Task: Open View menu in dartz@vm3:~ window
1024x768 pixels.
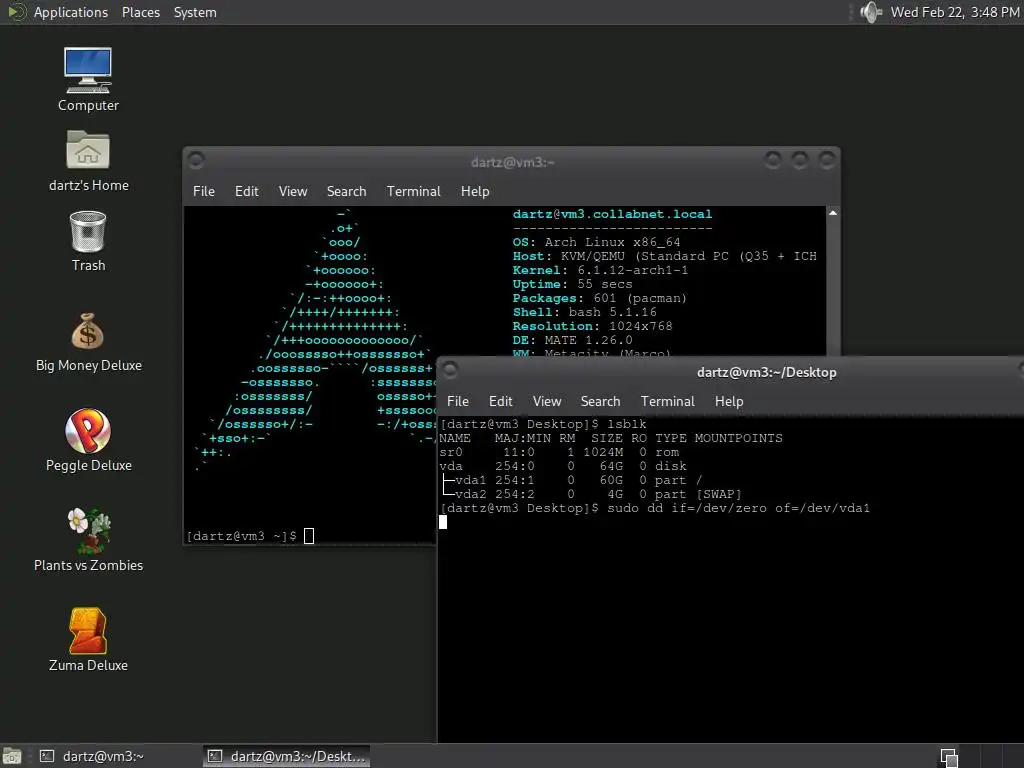Action: (293, 191)
